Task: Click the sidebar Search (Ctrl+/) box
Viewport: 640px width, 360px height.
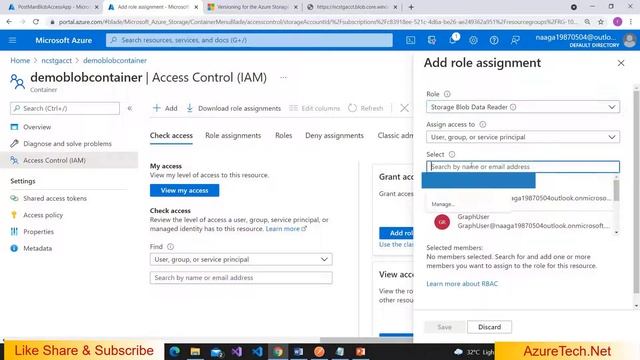Action: tap(65, 108)
